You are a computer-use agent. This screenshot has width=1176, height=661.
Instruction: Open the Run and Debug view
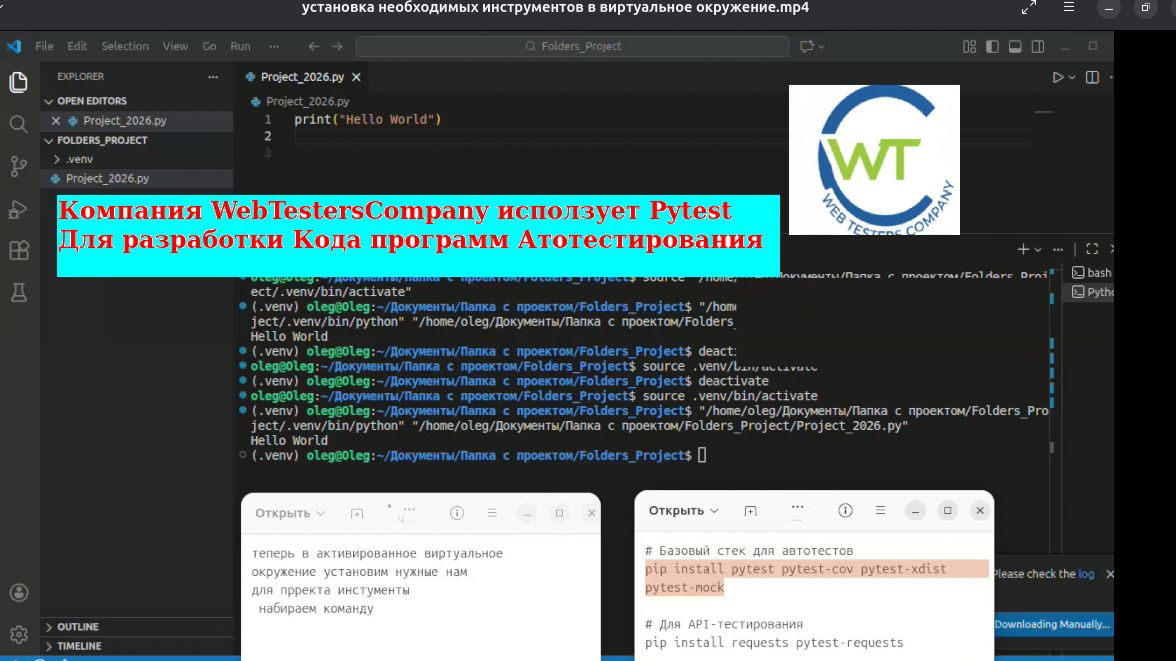(x=19, y=209)
